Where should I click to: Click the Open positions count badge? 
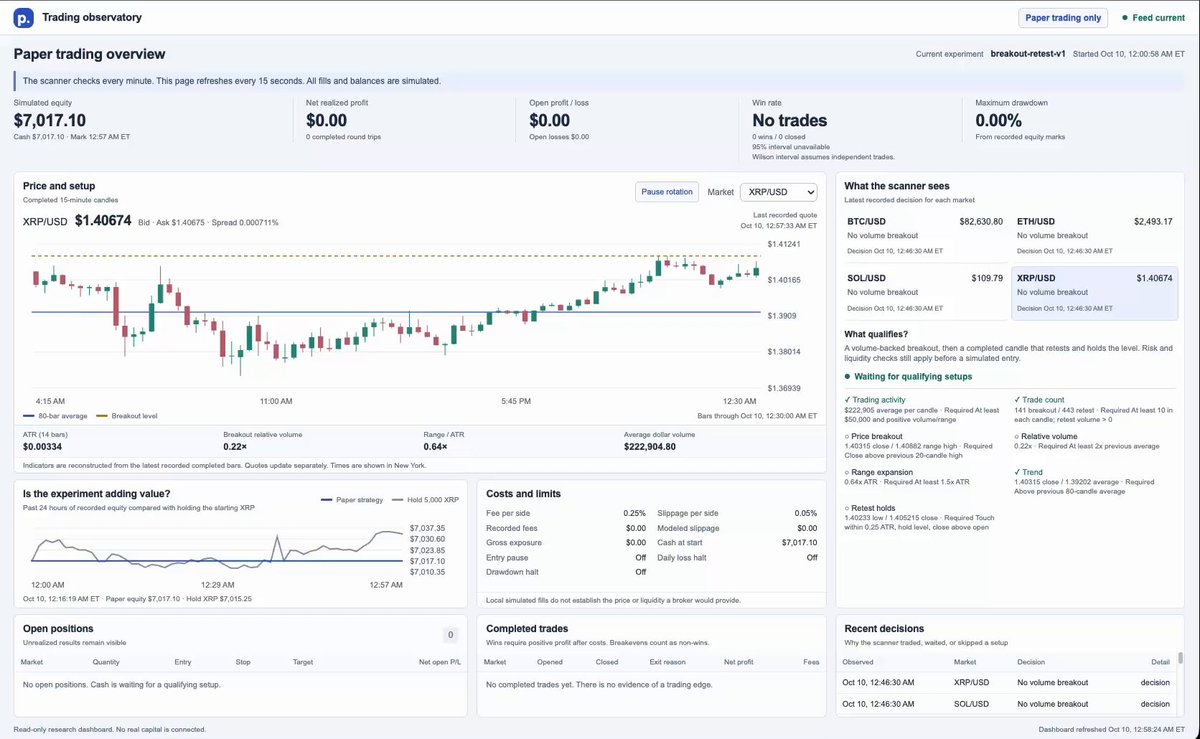pos(450,634)
